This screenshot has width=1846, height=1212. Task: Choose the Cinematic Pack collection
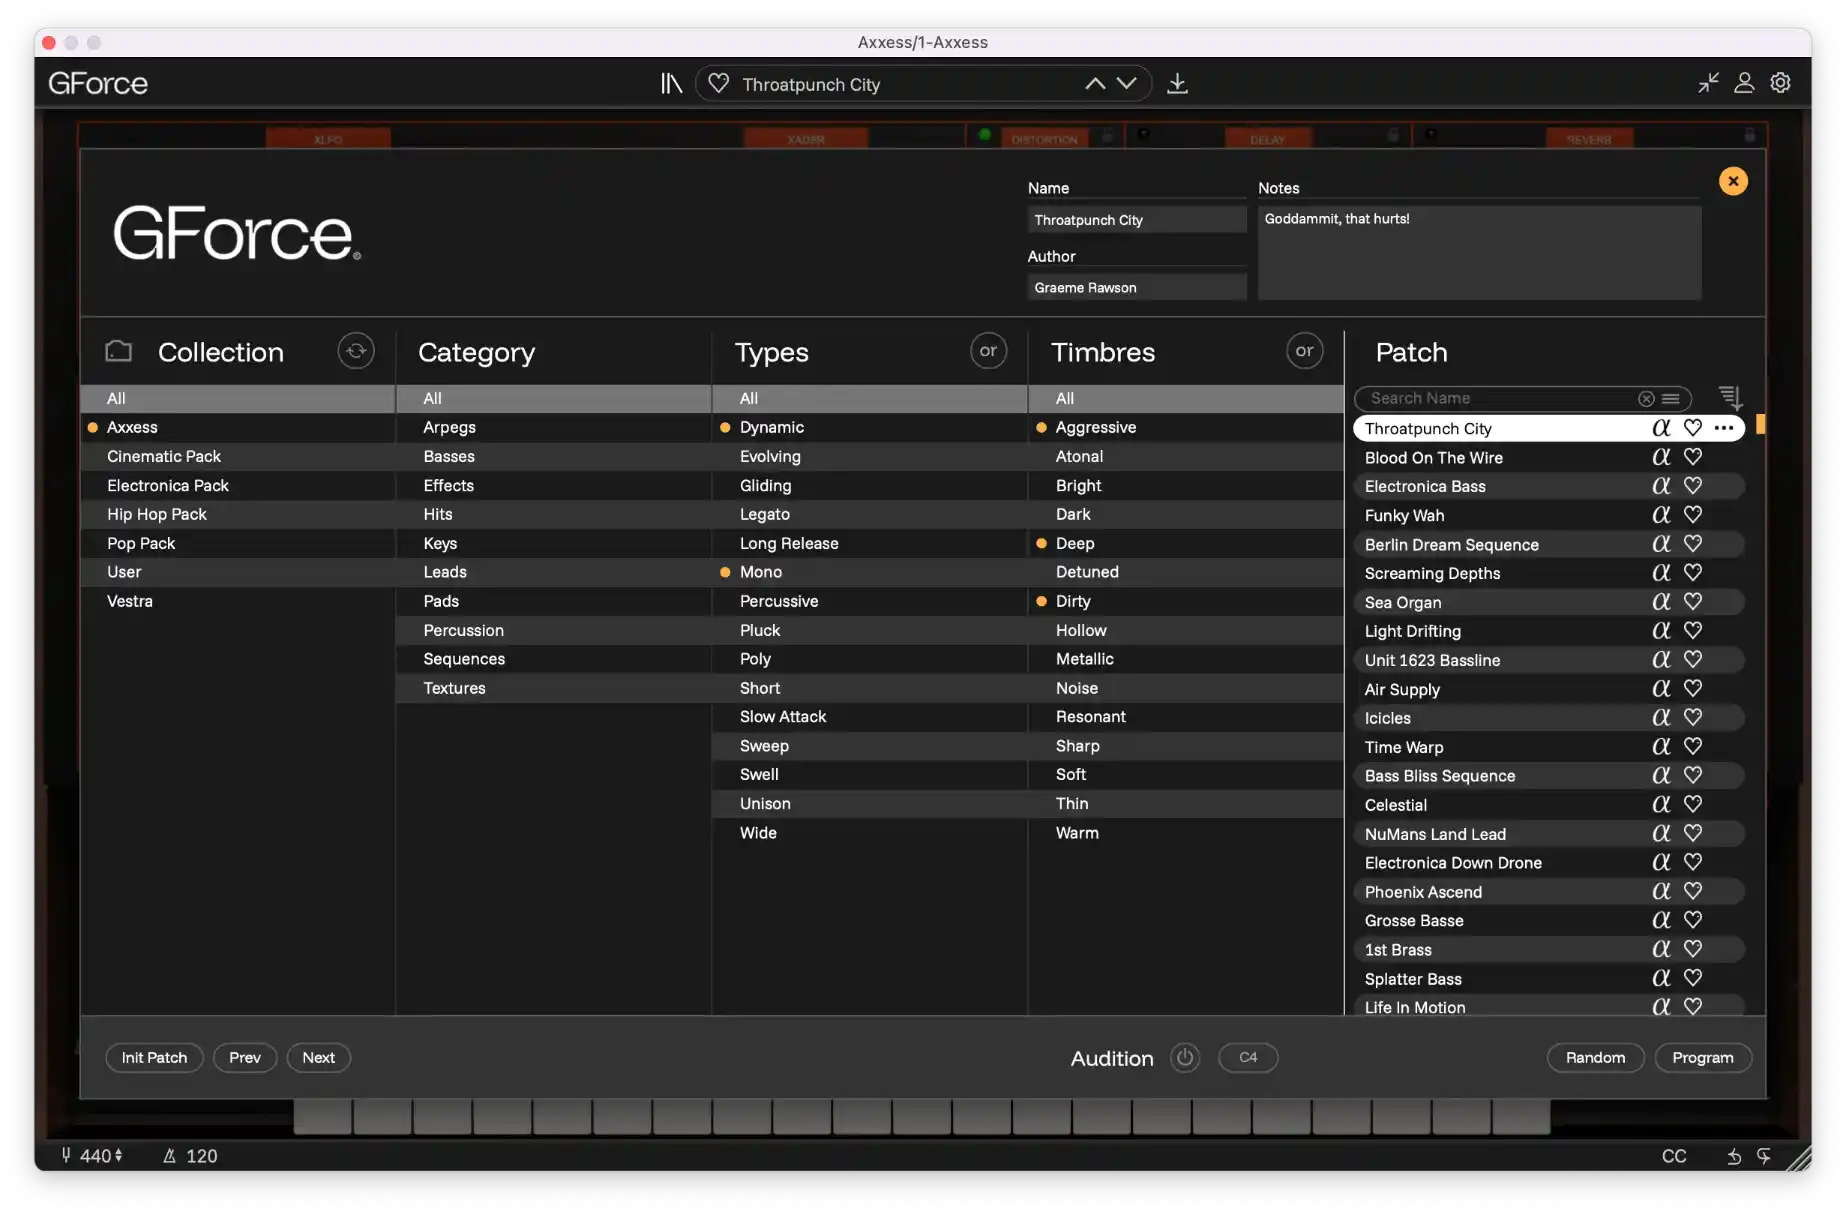click(237, 457)
